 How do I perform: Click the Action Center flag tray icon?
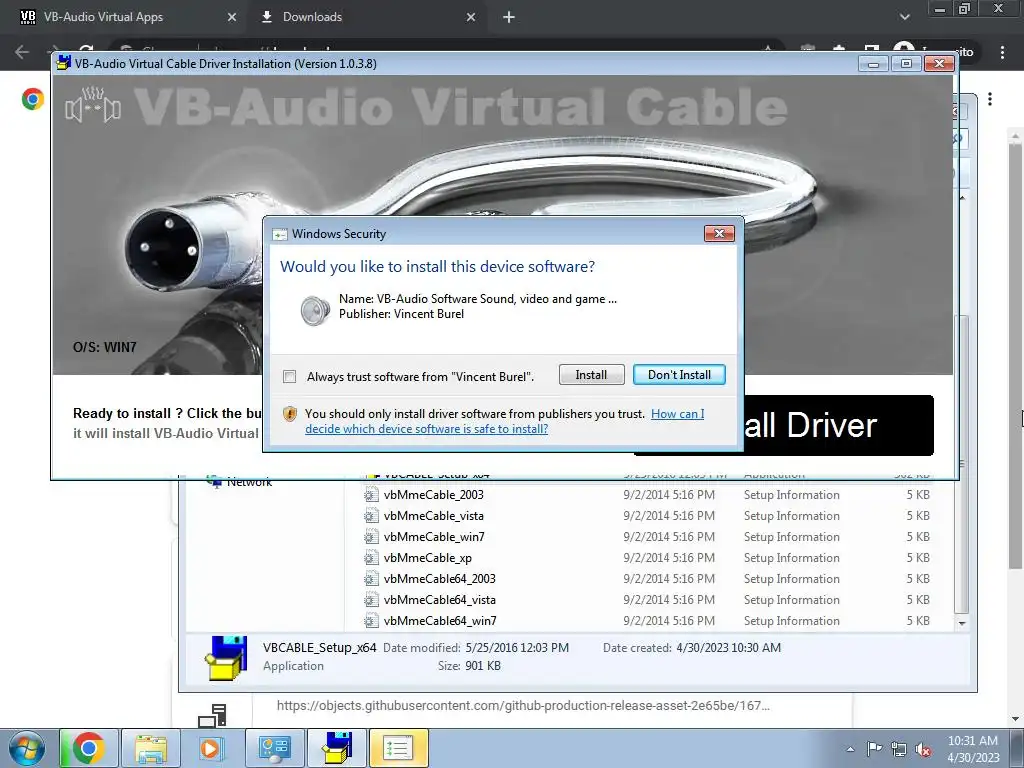(874, 749)
